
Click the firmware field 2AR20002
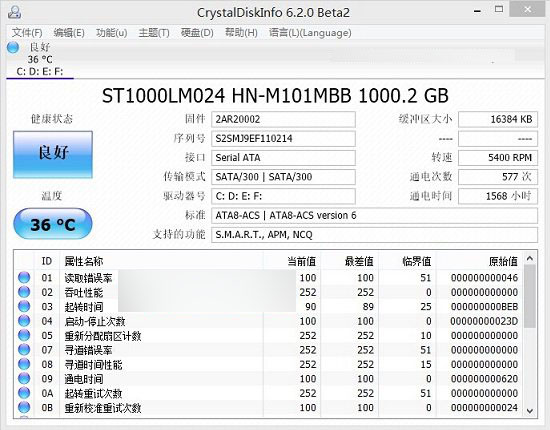pyautogui.click(x=283, y=119)
